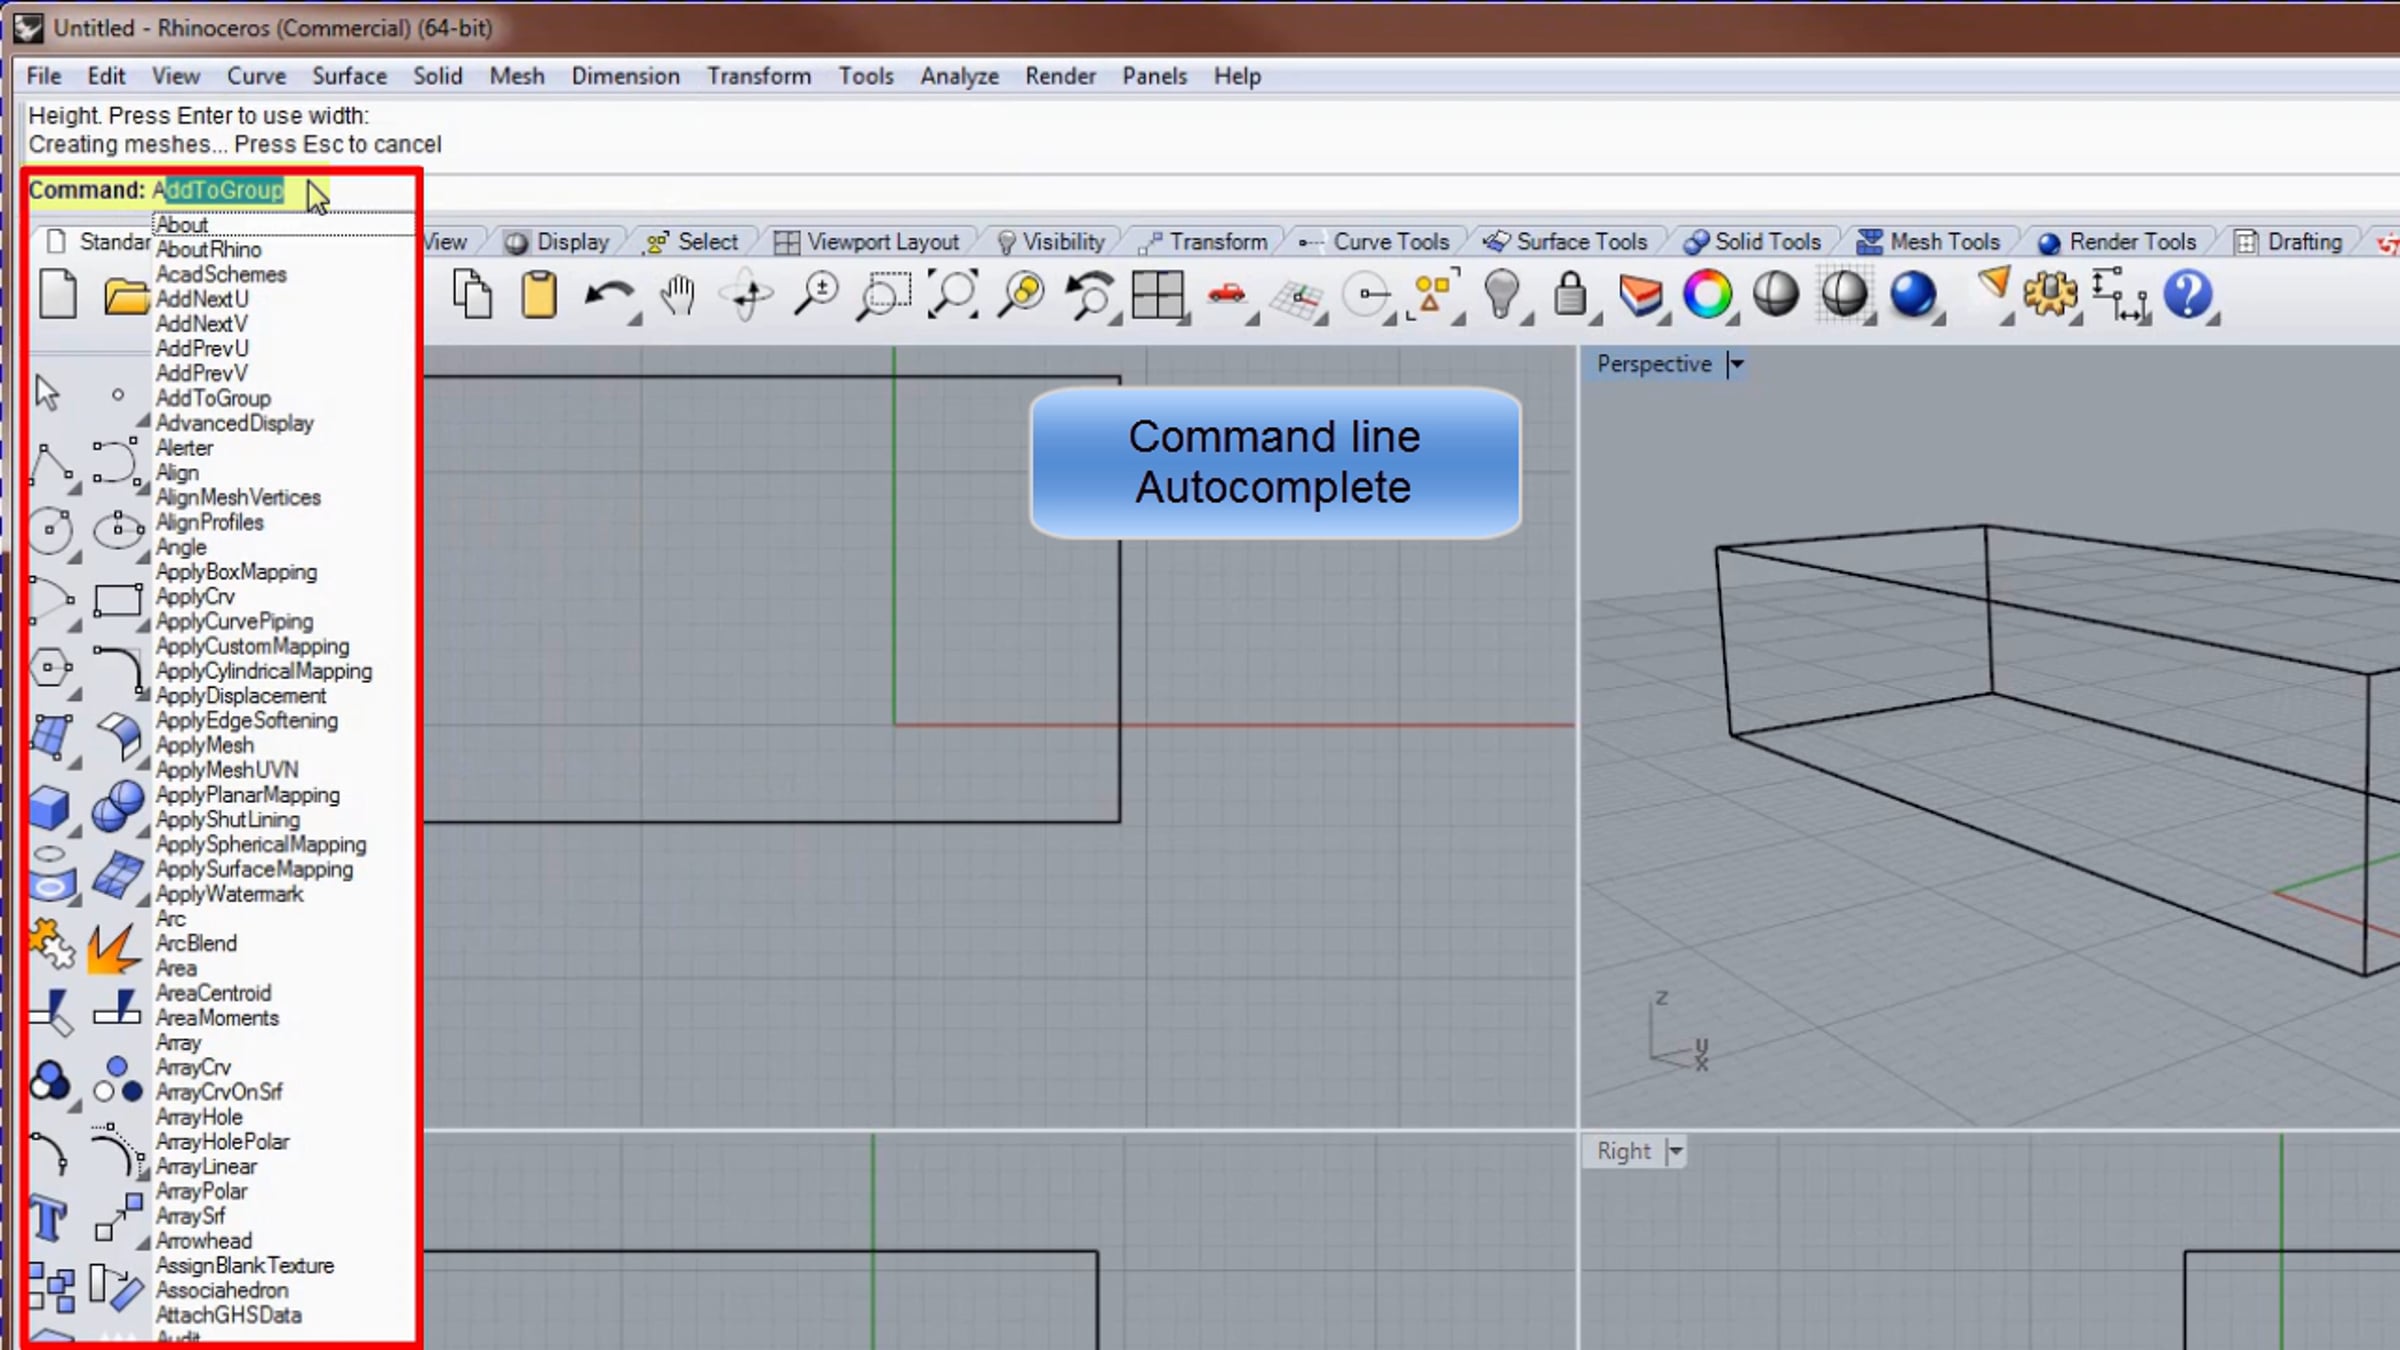Choose ArrayLinear from autocomplete list
Screen dimensions: 2400x1350
[206, 1166]
